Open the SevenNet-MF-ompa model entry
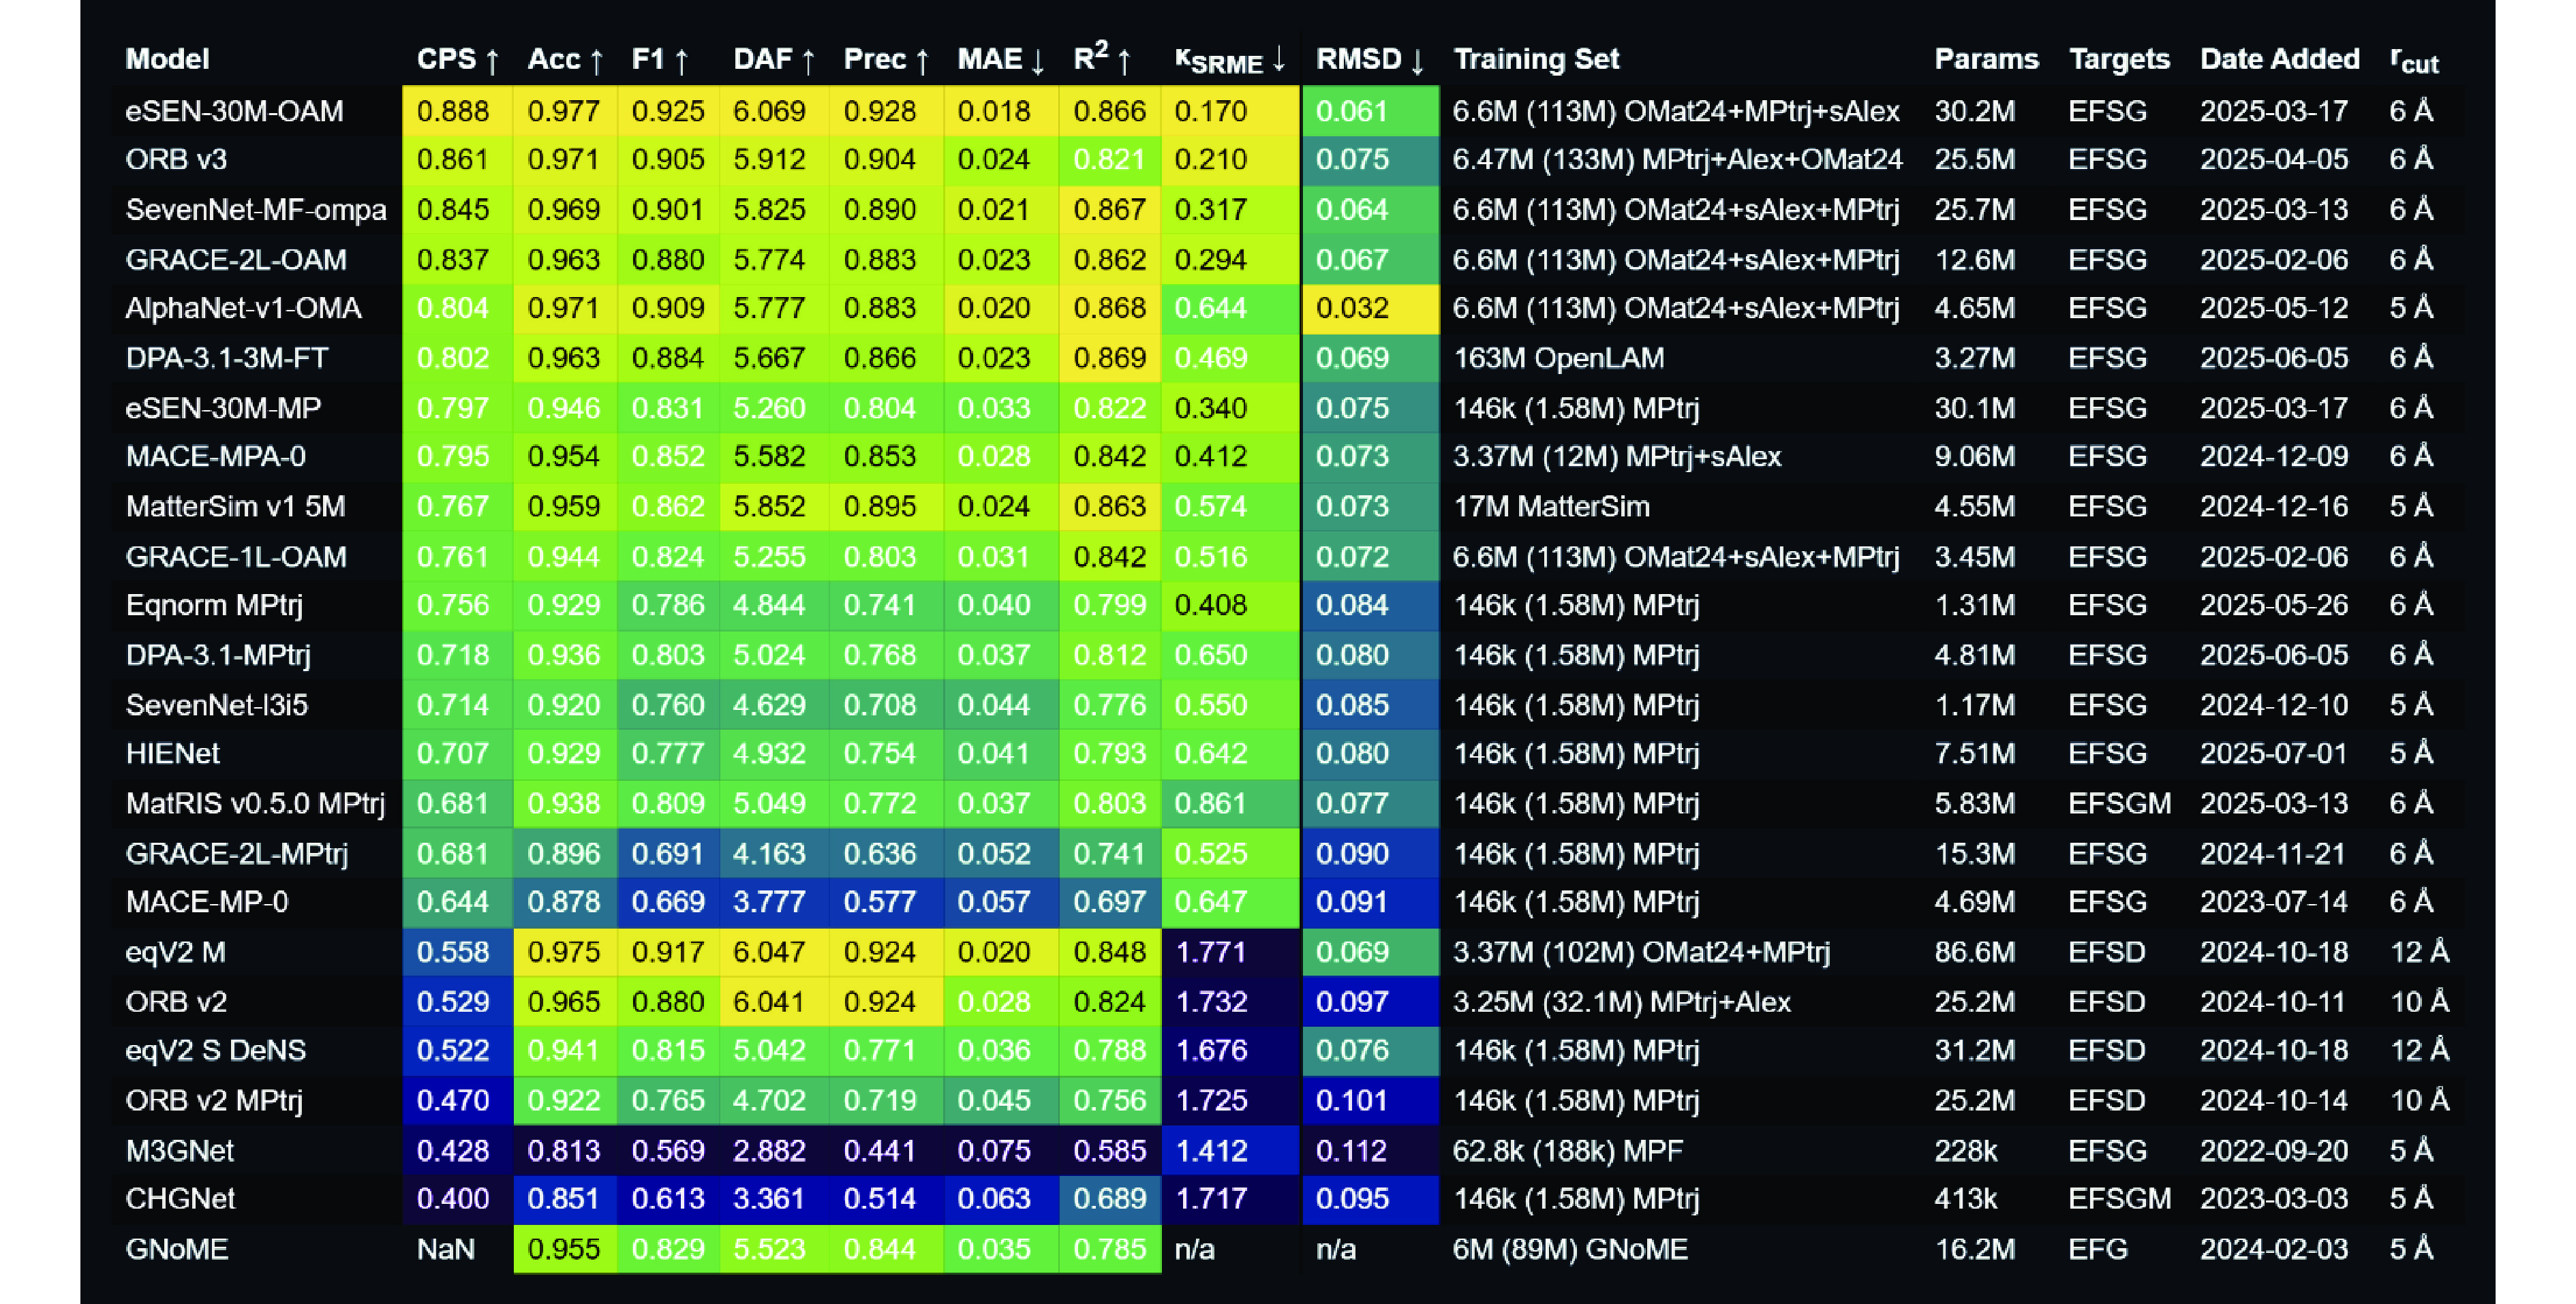 pos(255,210)
